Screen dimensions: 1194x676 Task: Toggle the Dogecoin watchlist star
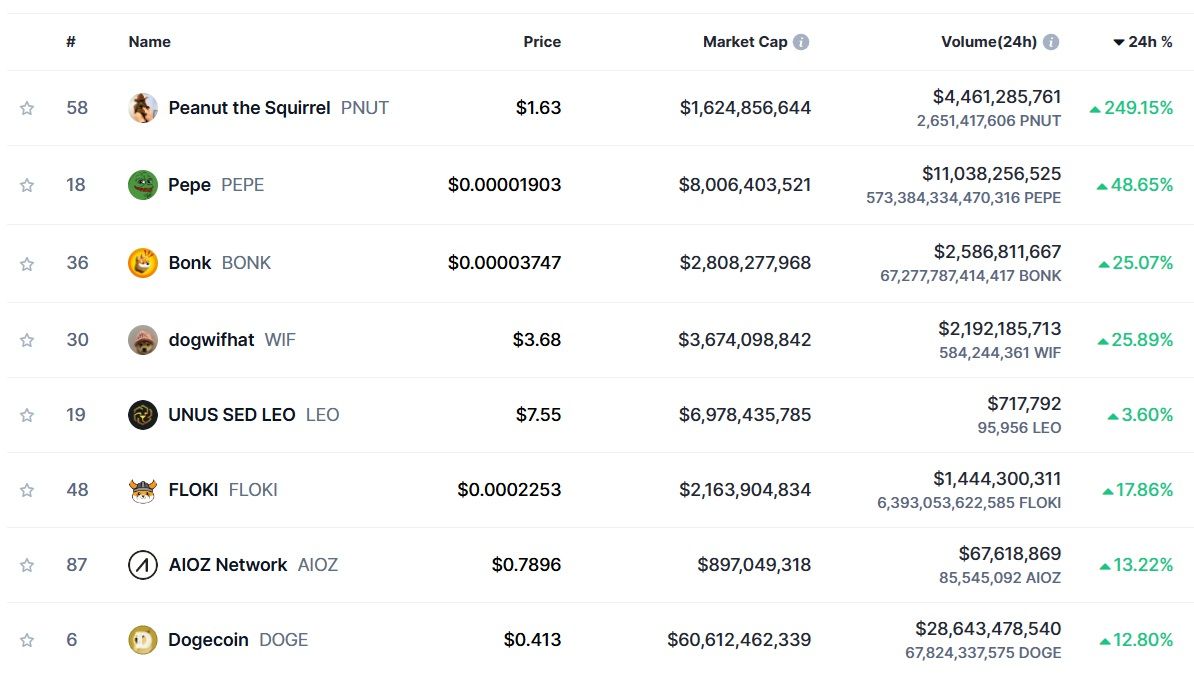pos(27,640)
